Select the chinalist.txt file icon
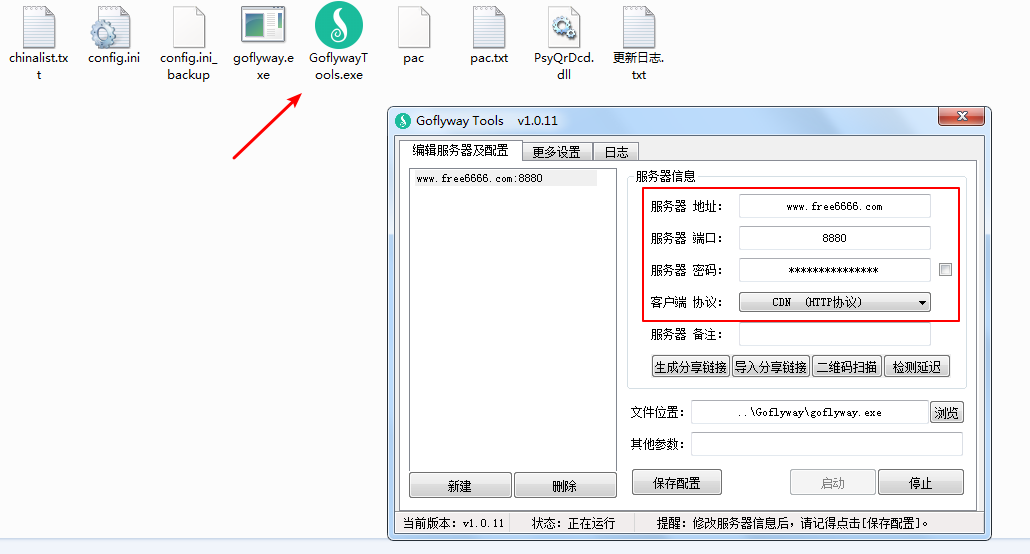Viewport: 1030px width, 554px height. (x=39, y=27)
